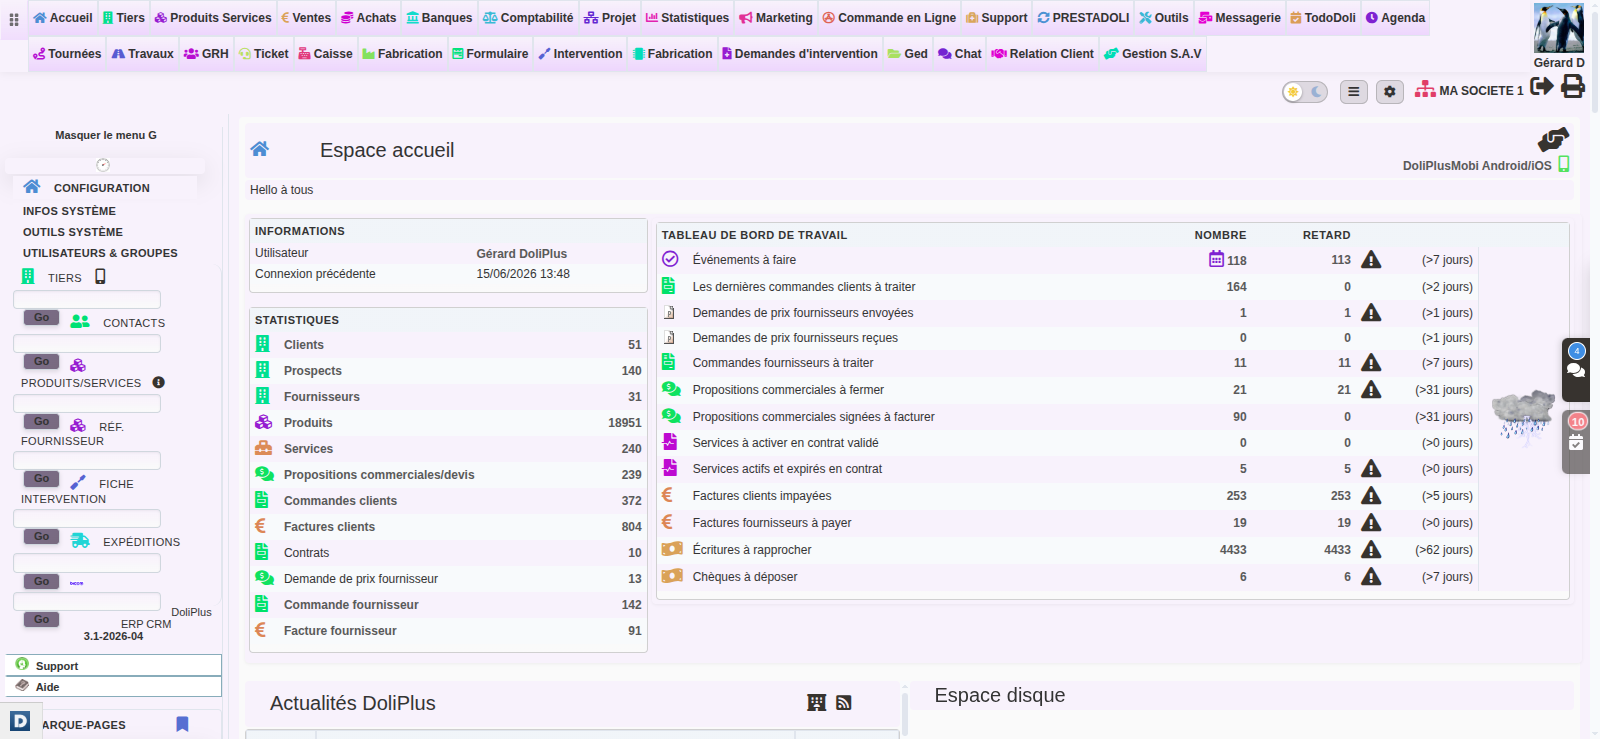Open the Gestion S.A.V menu
The width and height of the screenshot is (1600, 739).
coord(1153,54)
